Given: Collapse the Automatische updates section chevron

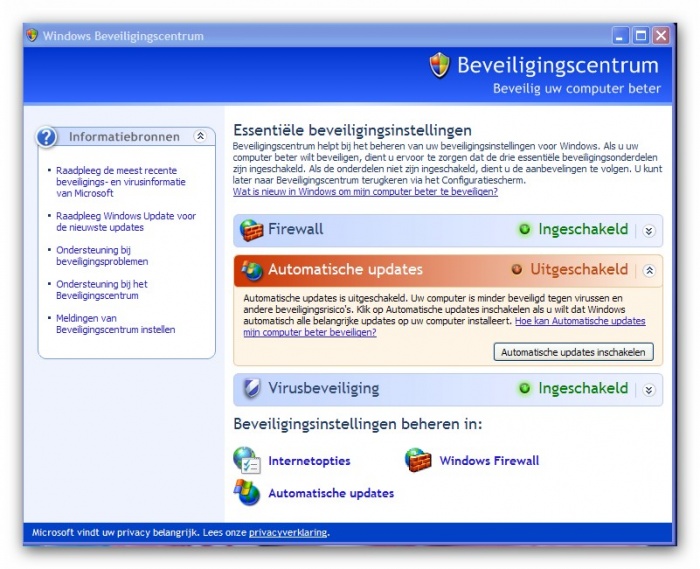Looking at the screenshot, I should click(x=649, y=270).
